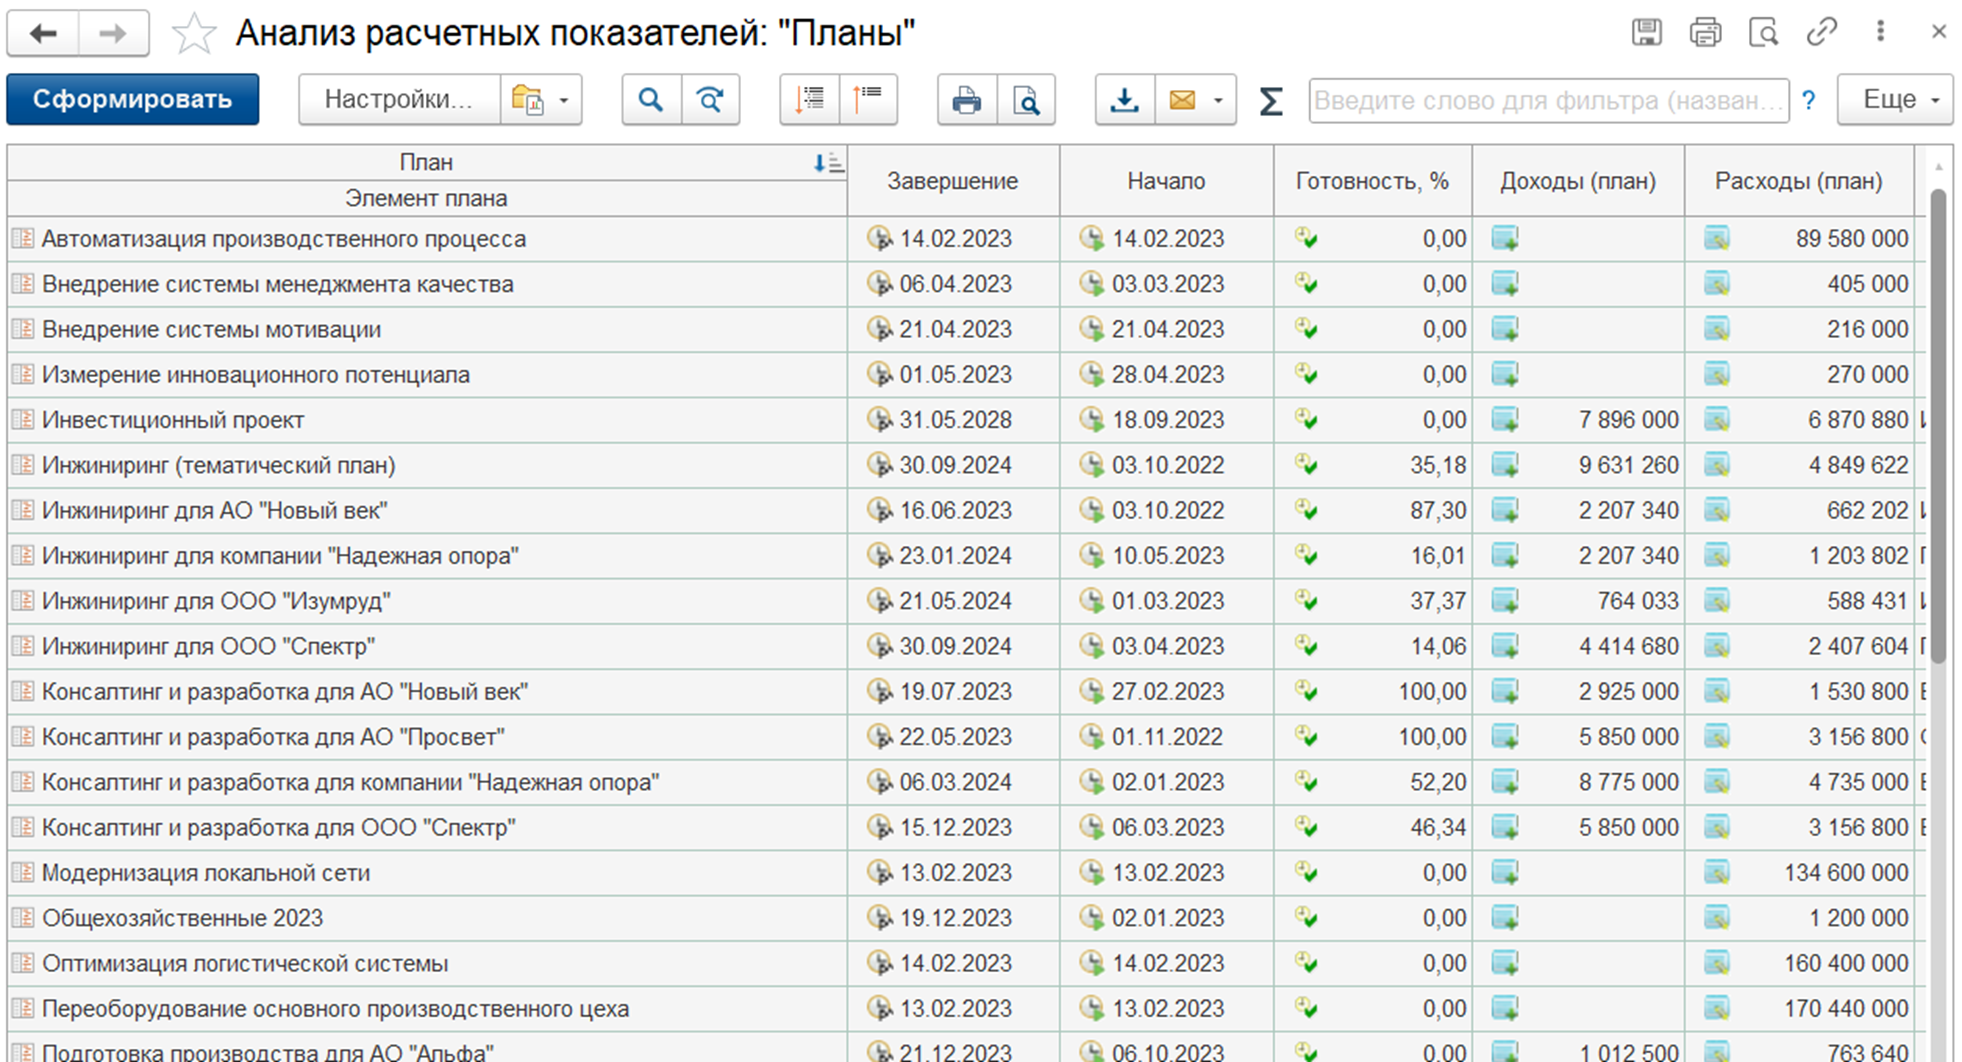1962x1062 pixels.
Task: Click the save report download icon
Action: coord(1124,100)
